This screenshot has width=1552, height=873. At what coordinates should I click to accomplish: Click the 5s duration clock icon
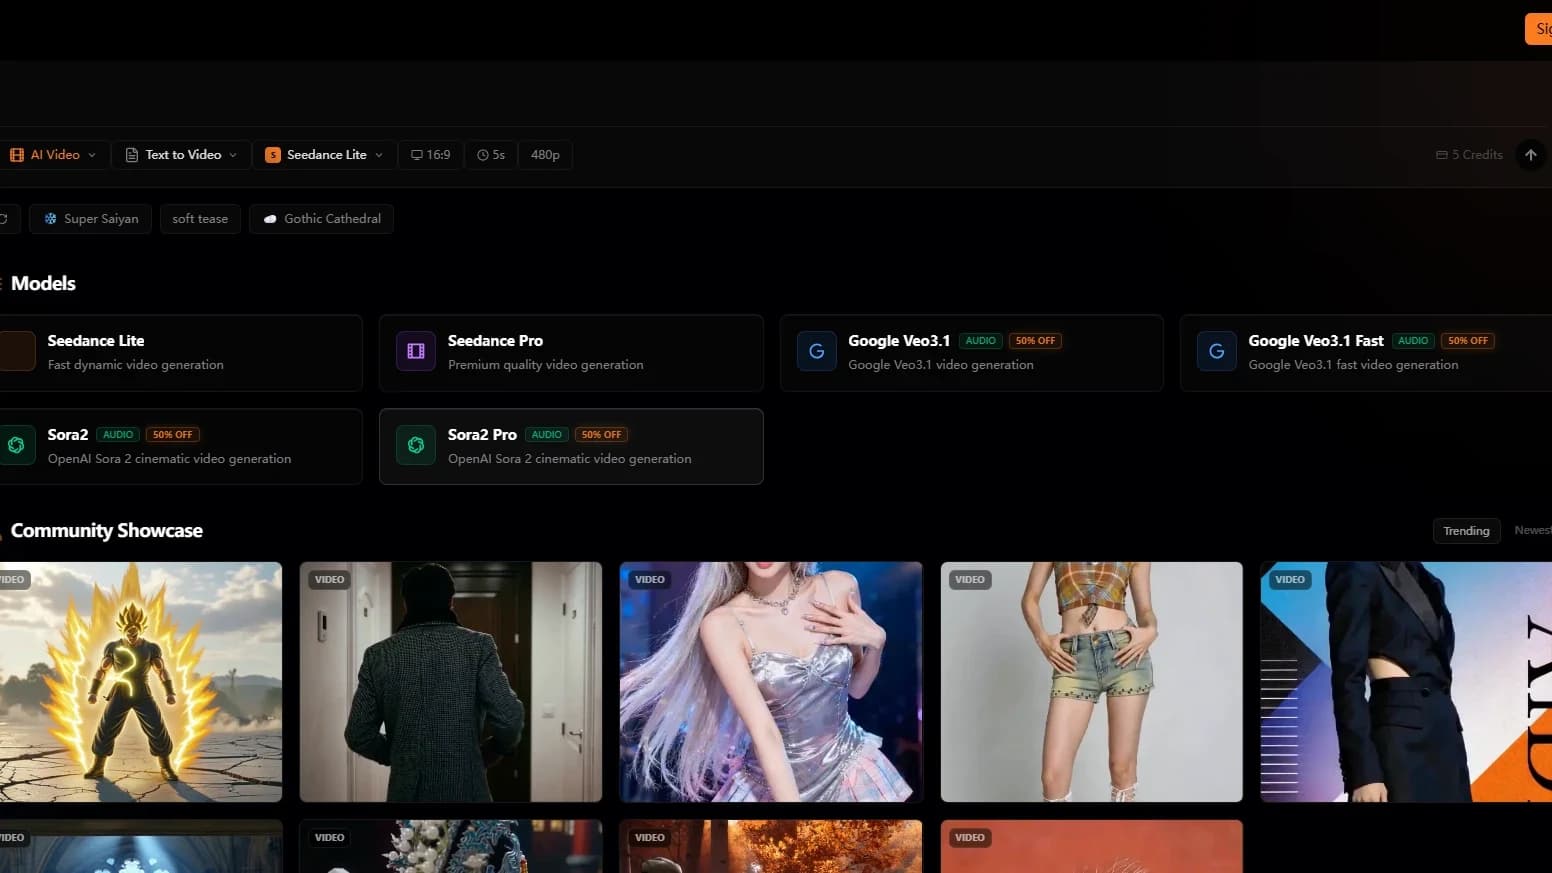pyautogui.click(x=481, y=154)
